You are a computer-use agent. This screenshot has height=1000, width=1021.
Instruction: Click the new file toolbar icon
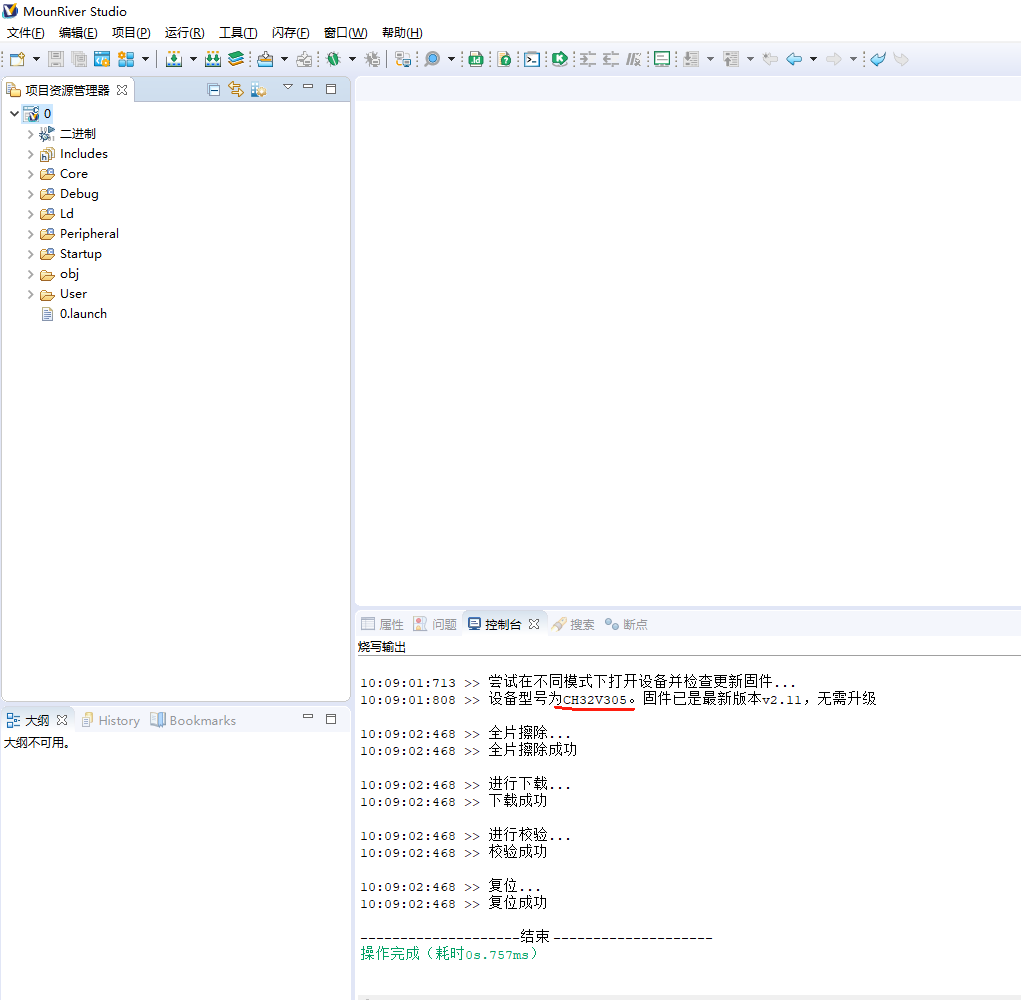(x=17, y=60)
